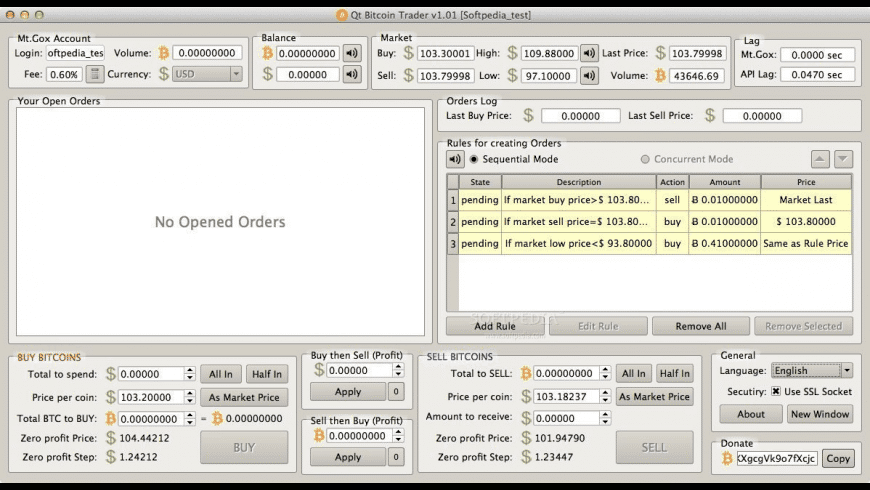Toggle the USD balance speaker icon

[x=352, y=74]
